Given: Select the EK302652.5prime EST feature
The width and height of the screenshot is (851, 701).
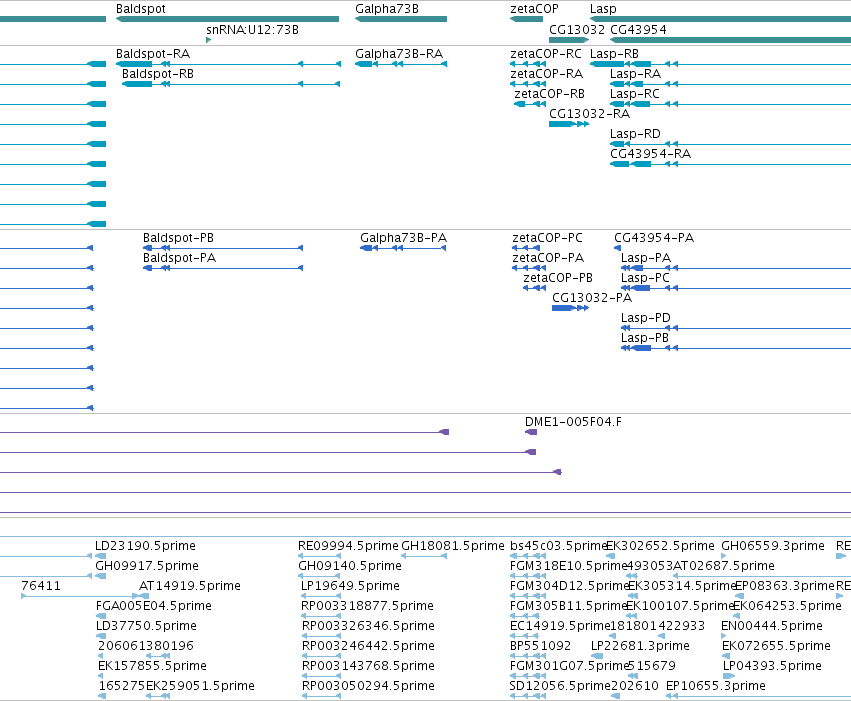Looking at the screenshot, I should point(611,556).
